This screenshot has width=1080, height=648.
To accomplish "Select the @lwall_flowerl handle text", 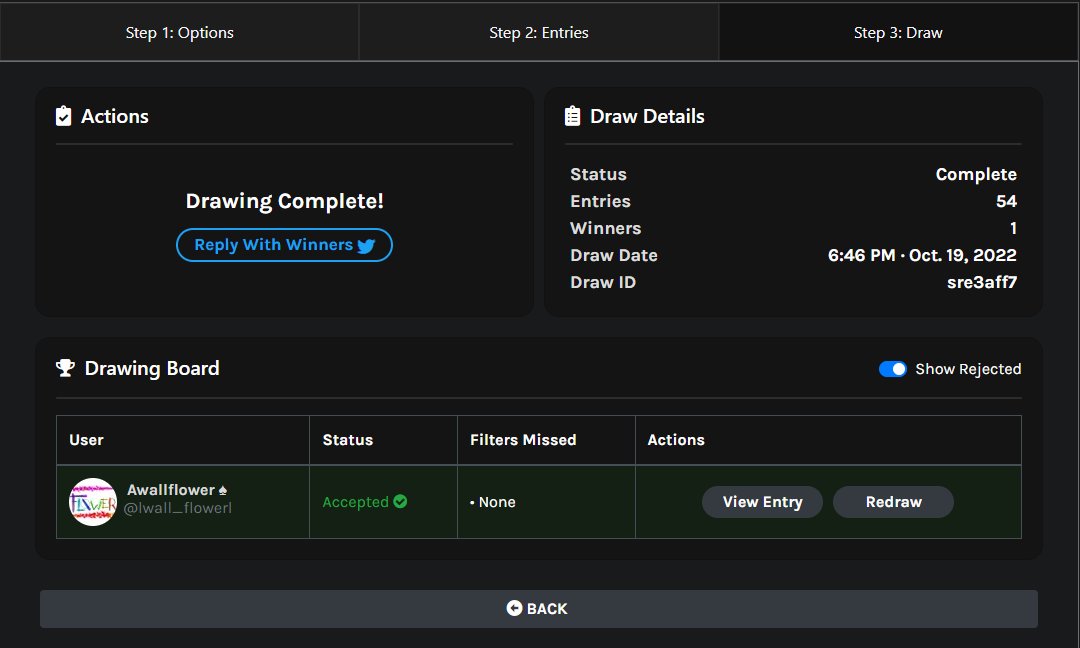I will [x=178, y=509].
